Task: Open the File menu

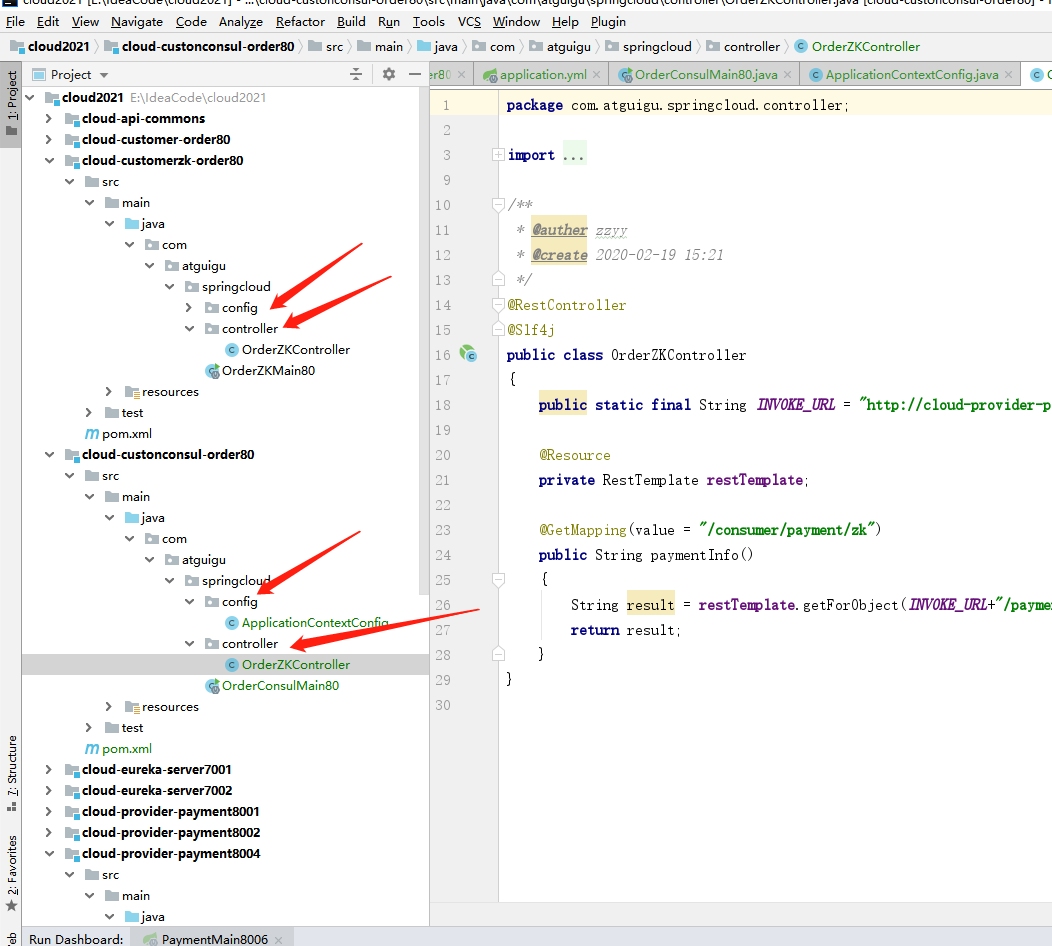Action: tap(15, 21)
